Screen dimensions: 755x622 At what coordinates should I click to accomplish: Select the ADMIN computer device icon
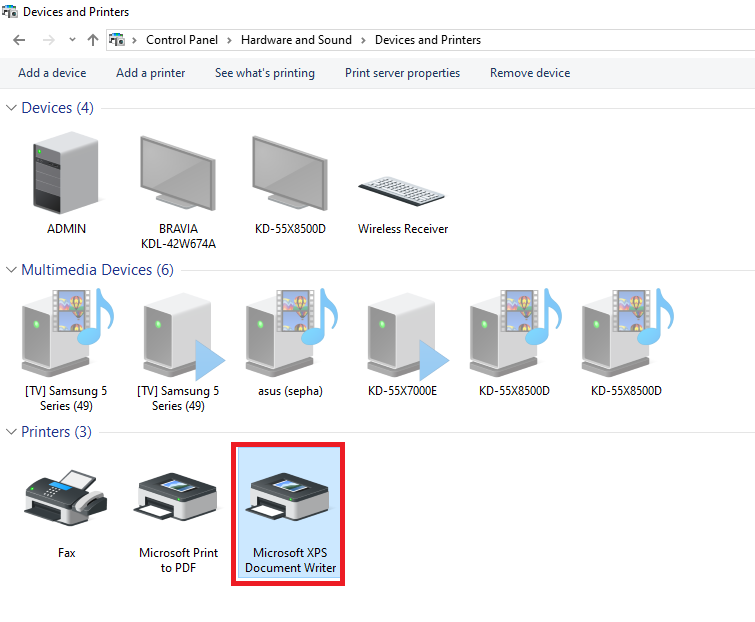pos(66,172)
